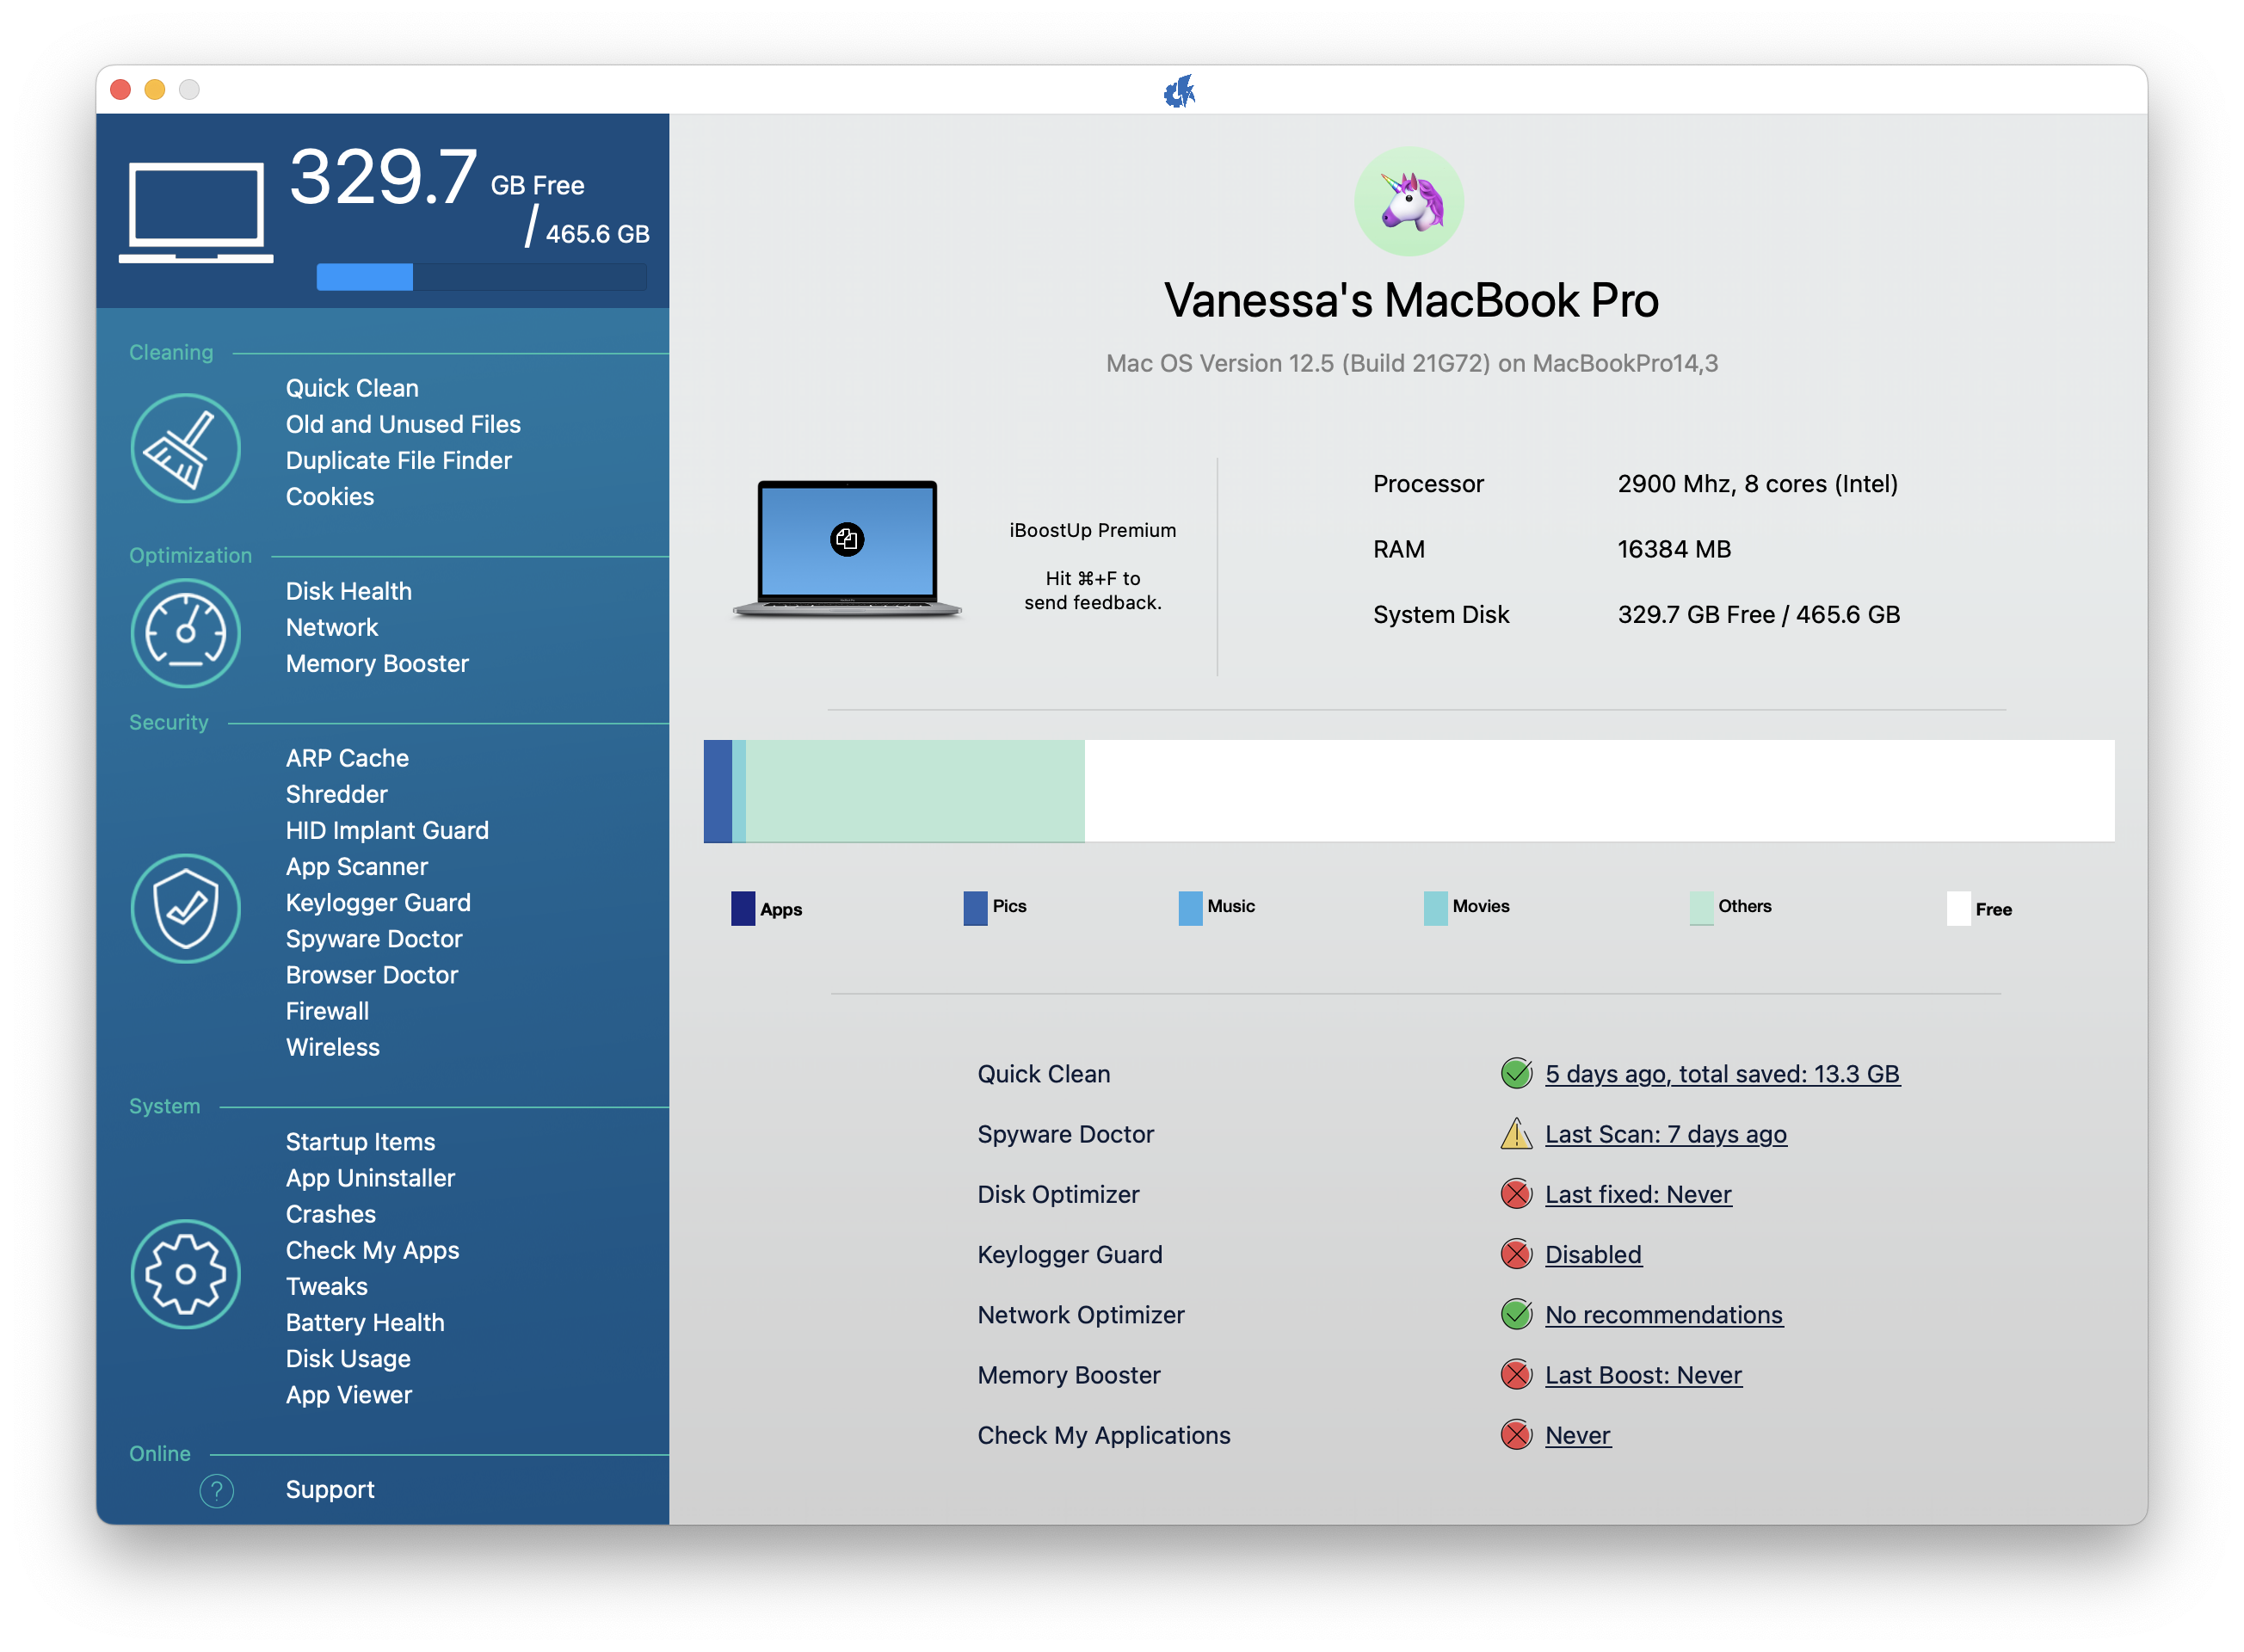Click the warning triangle beside Spyware Doctor

click(x=1516, y=1134)
